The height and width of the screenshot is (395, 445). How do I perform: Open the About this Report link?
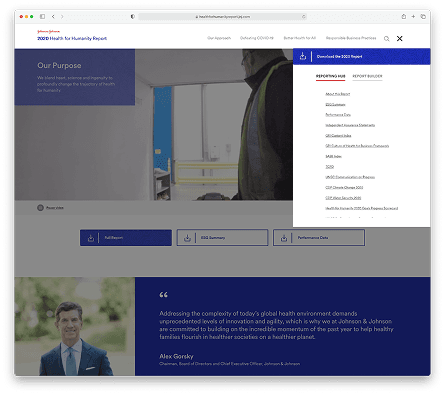click(338, 94)
